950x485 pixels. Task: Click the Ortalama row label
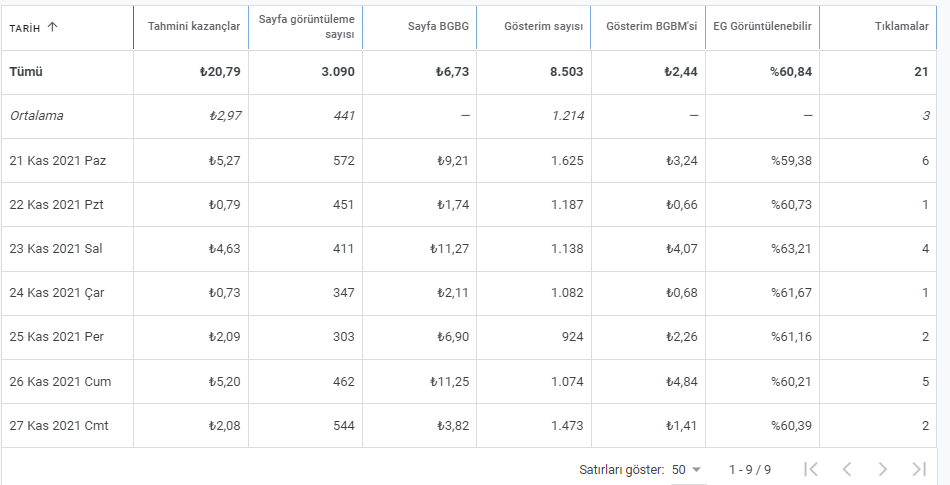[36, 116]
